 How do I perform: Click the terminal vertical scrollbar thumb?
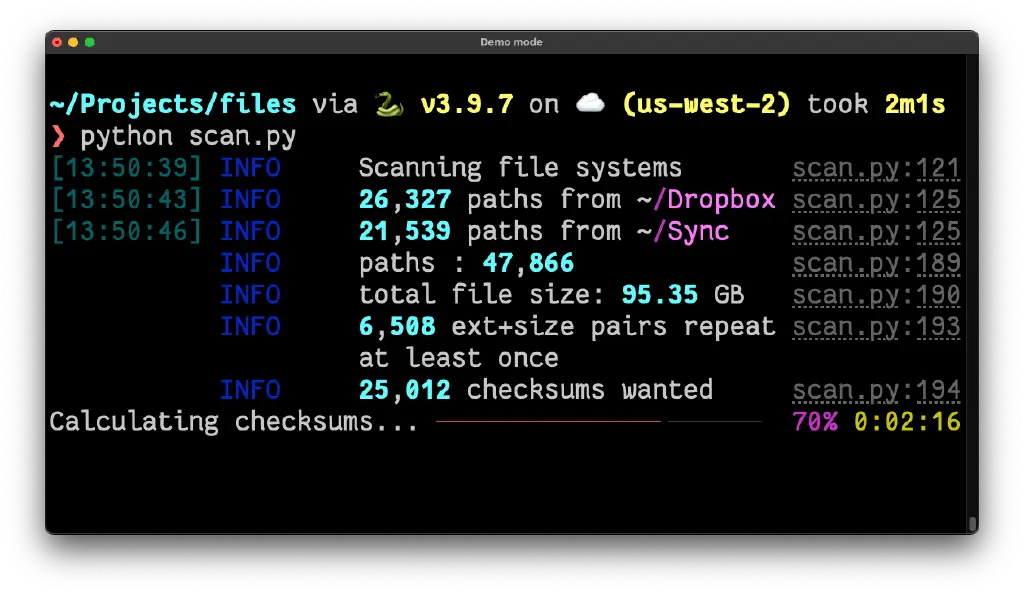click(972, 524)
